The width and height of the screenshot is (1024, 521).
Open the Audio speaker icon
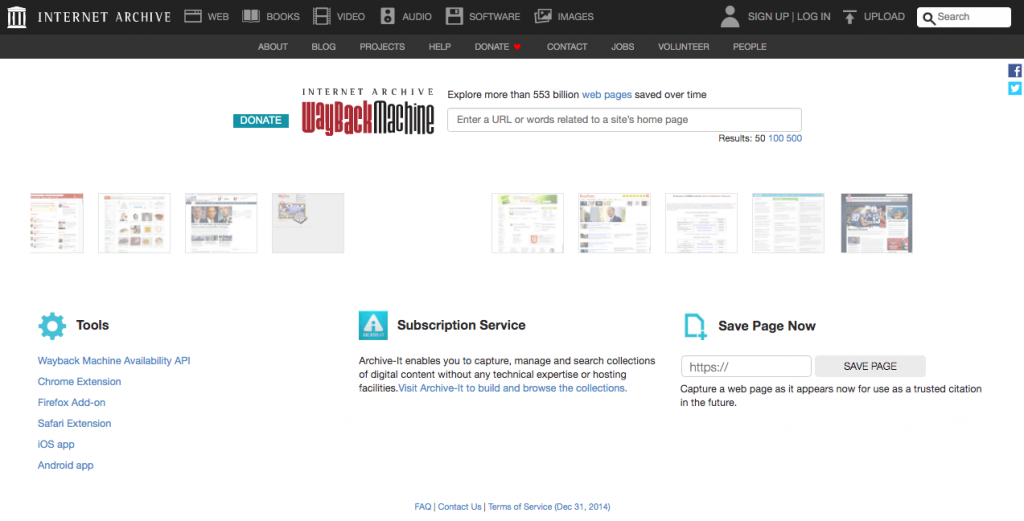tap(388, 16)
